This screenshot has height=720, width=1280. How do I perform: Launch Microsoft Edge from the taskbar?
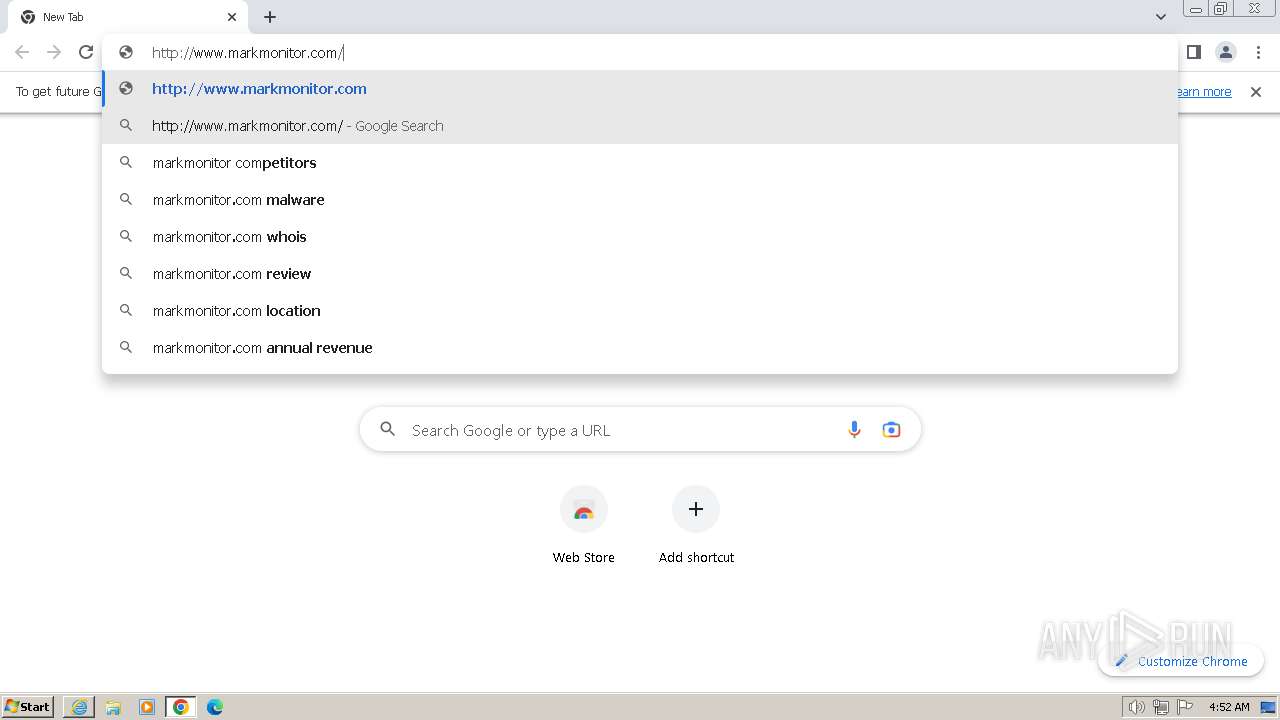[215, 707]
